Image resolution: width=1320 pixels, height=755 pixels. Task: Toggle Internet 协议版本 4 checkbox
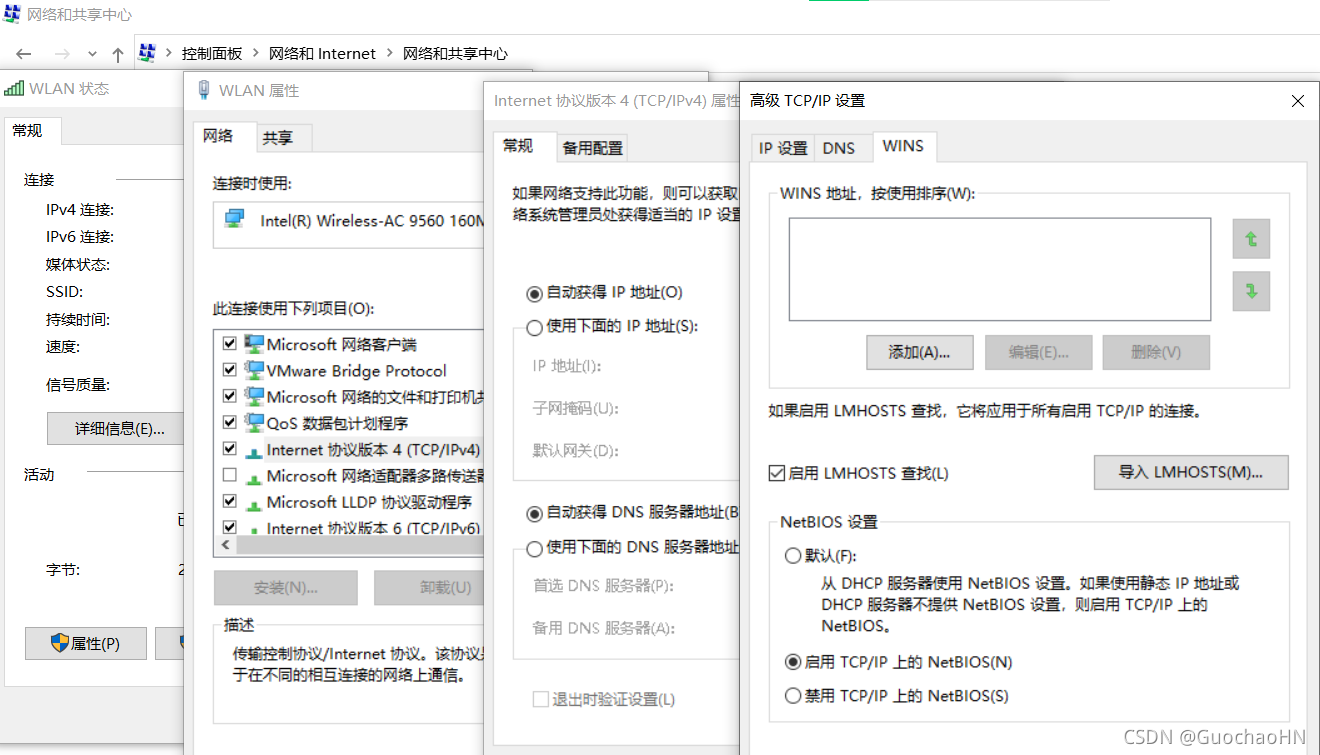230,449
